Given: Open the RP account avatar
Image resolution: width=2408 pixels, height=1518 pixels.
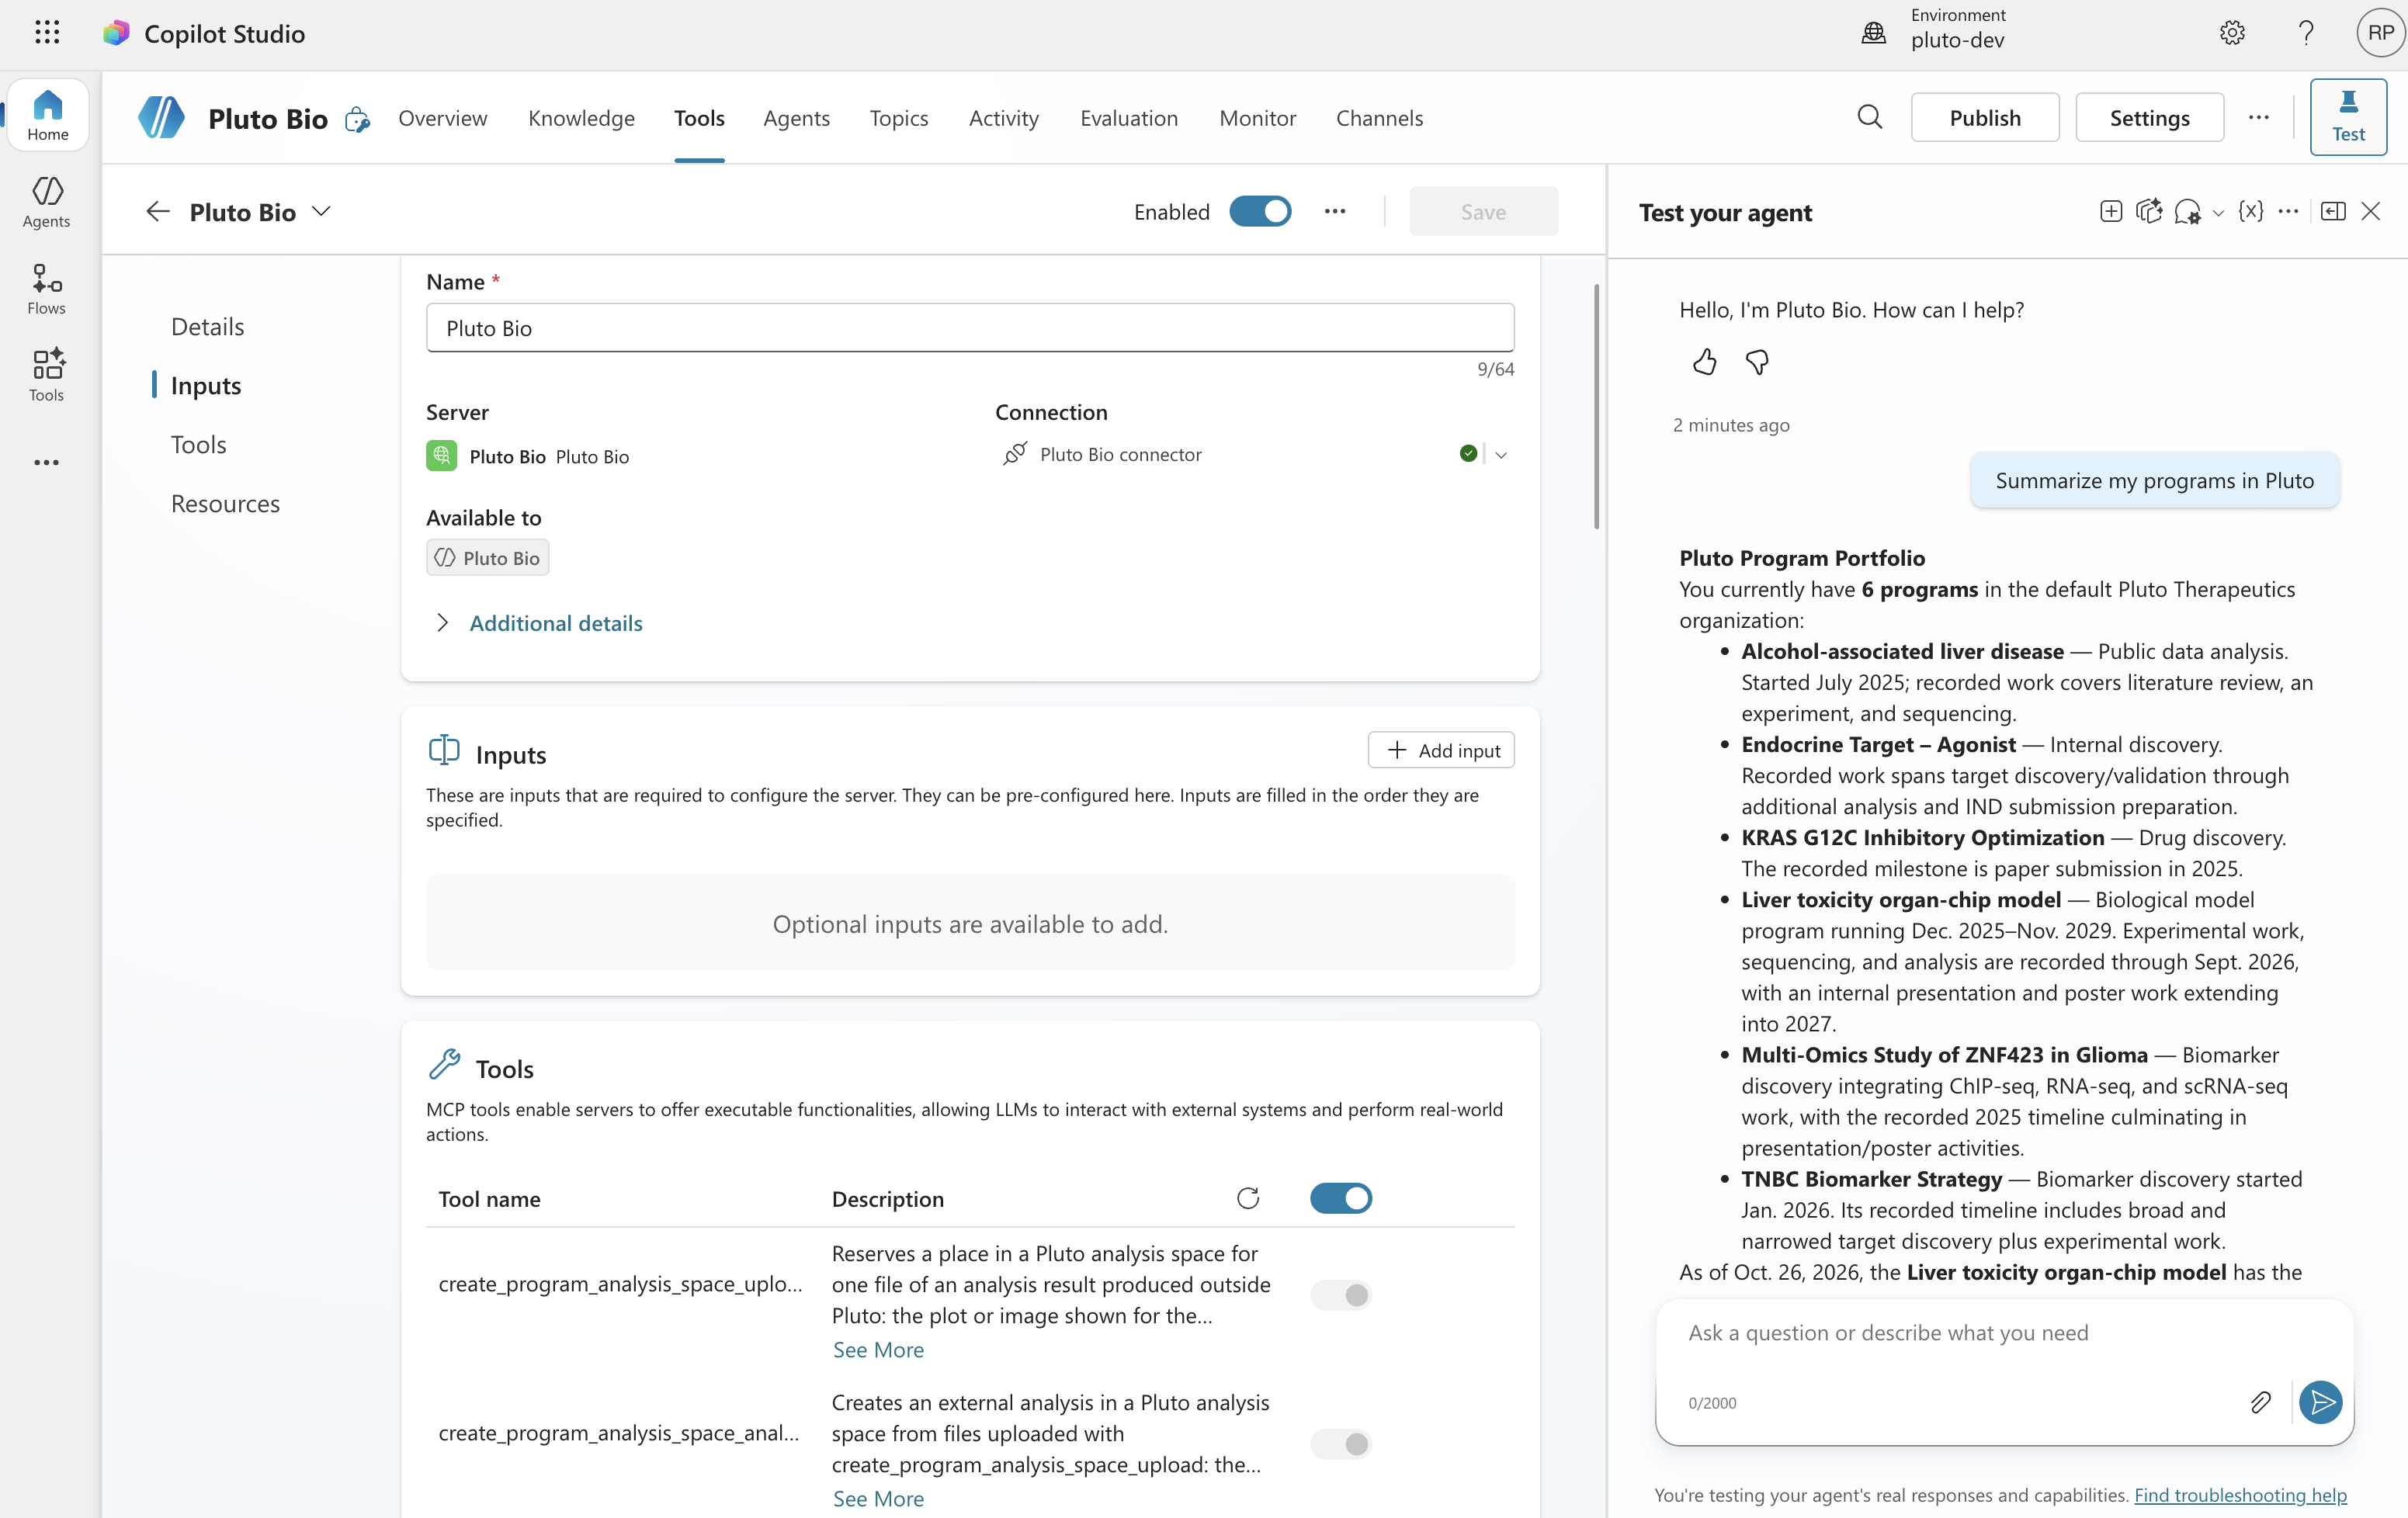Looking at the screenshot, I should (2380, 33).
